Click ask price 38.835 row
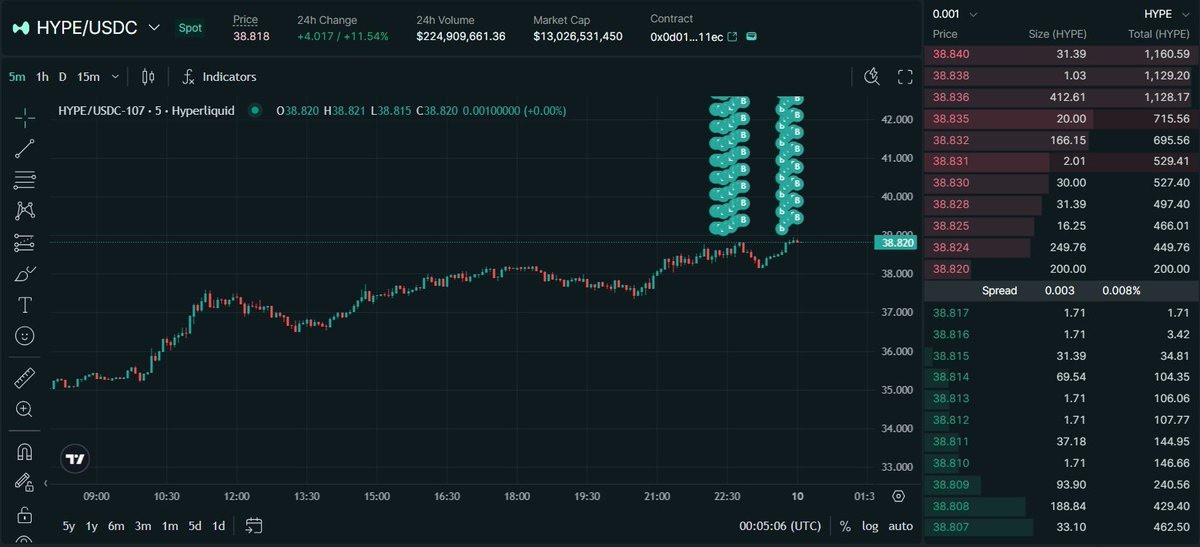 pyautogui.click(x=1061, y=118)
